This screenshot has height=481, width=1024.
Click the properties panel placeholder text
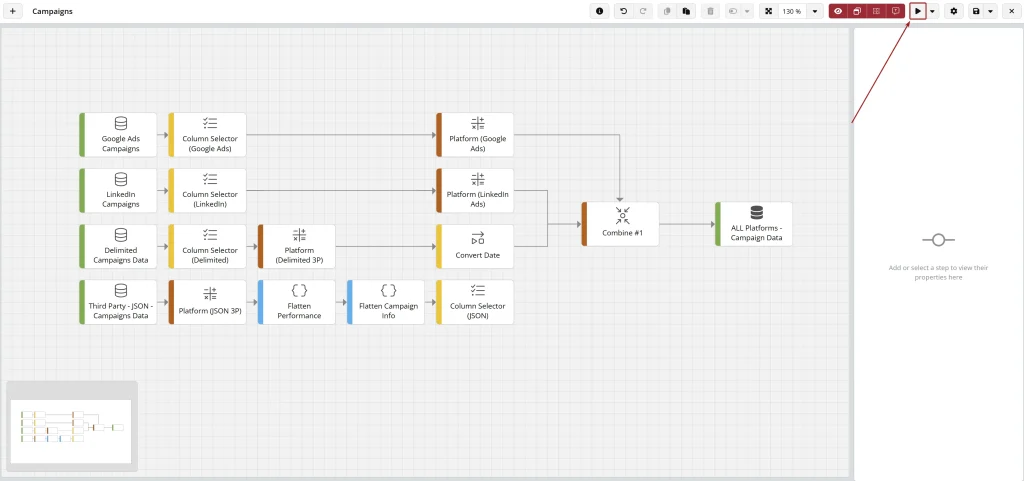(x=938, y=273)
